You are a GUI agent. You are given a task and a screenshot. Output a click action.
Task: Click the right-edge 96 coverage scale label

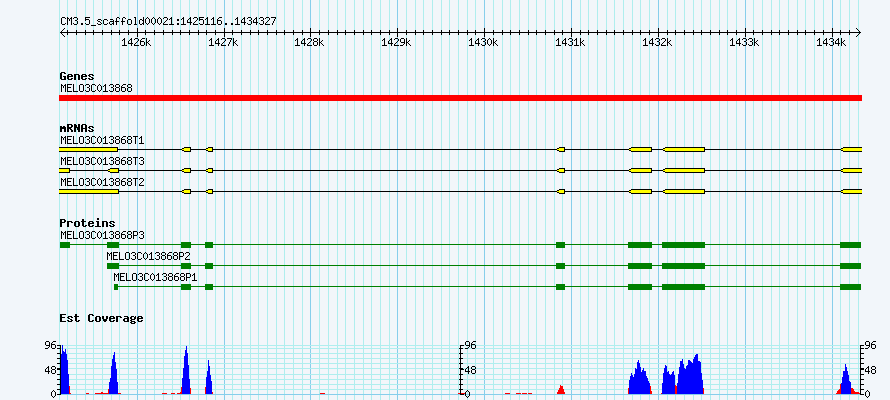point(870,345)
